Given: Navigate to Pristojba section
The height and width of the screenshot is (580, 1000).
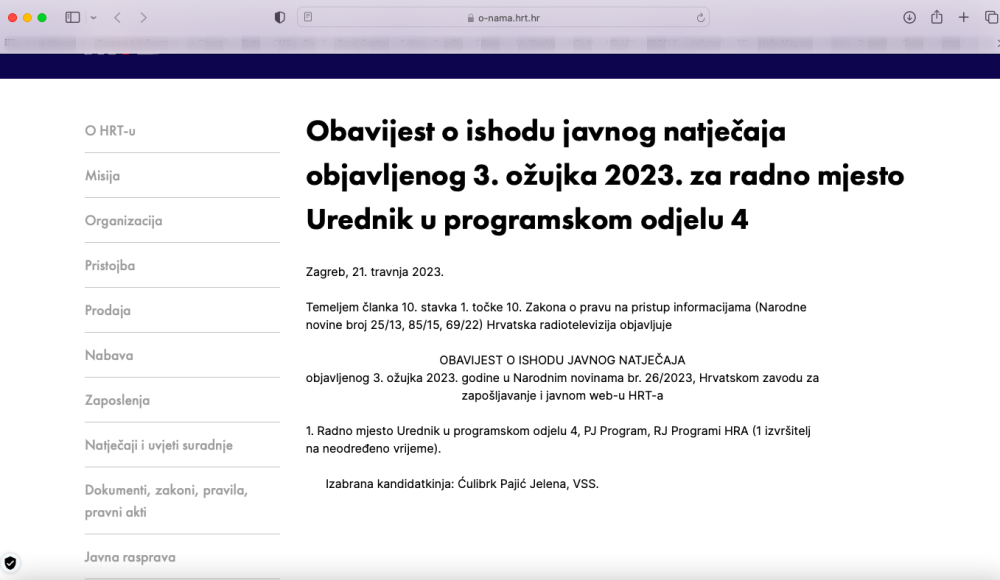Looking at the screenshot, I should (x=110, y=266).
